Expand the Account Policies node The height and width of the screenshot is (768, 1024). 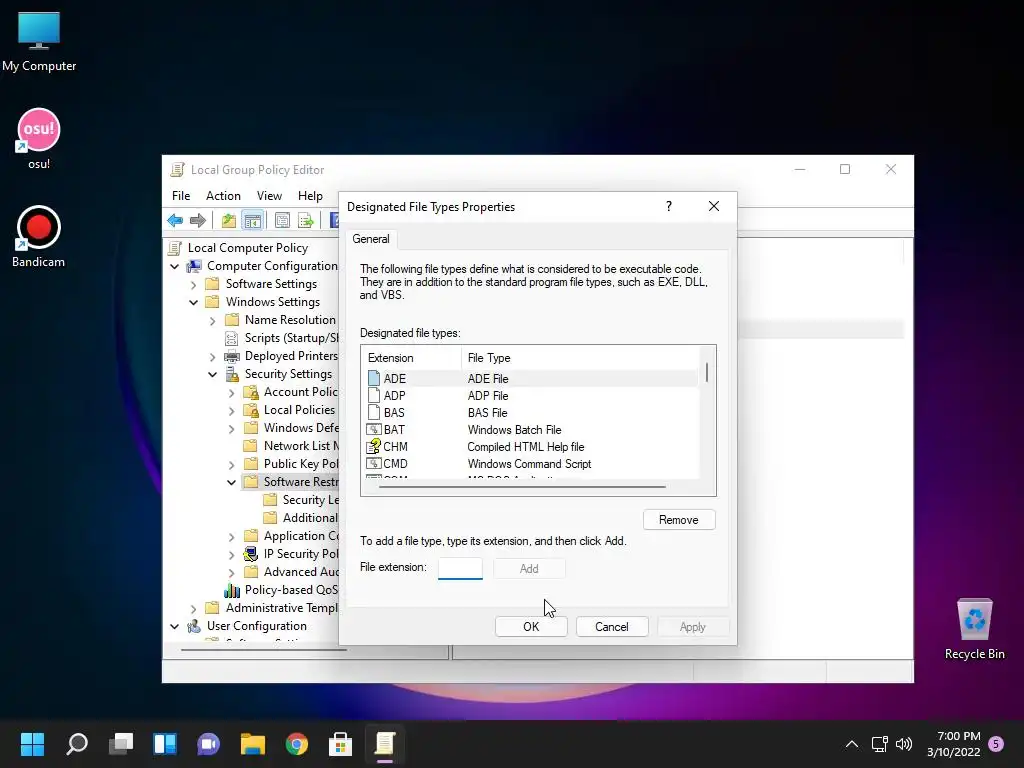point(231,392)
